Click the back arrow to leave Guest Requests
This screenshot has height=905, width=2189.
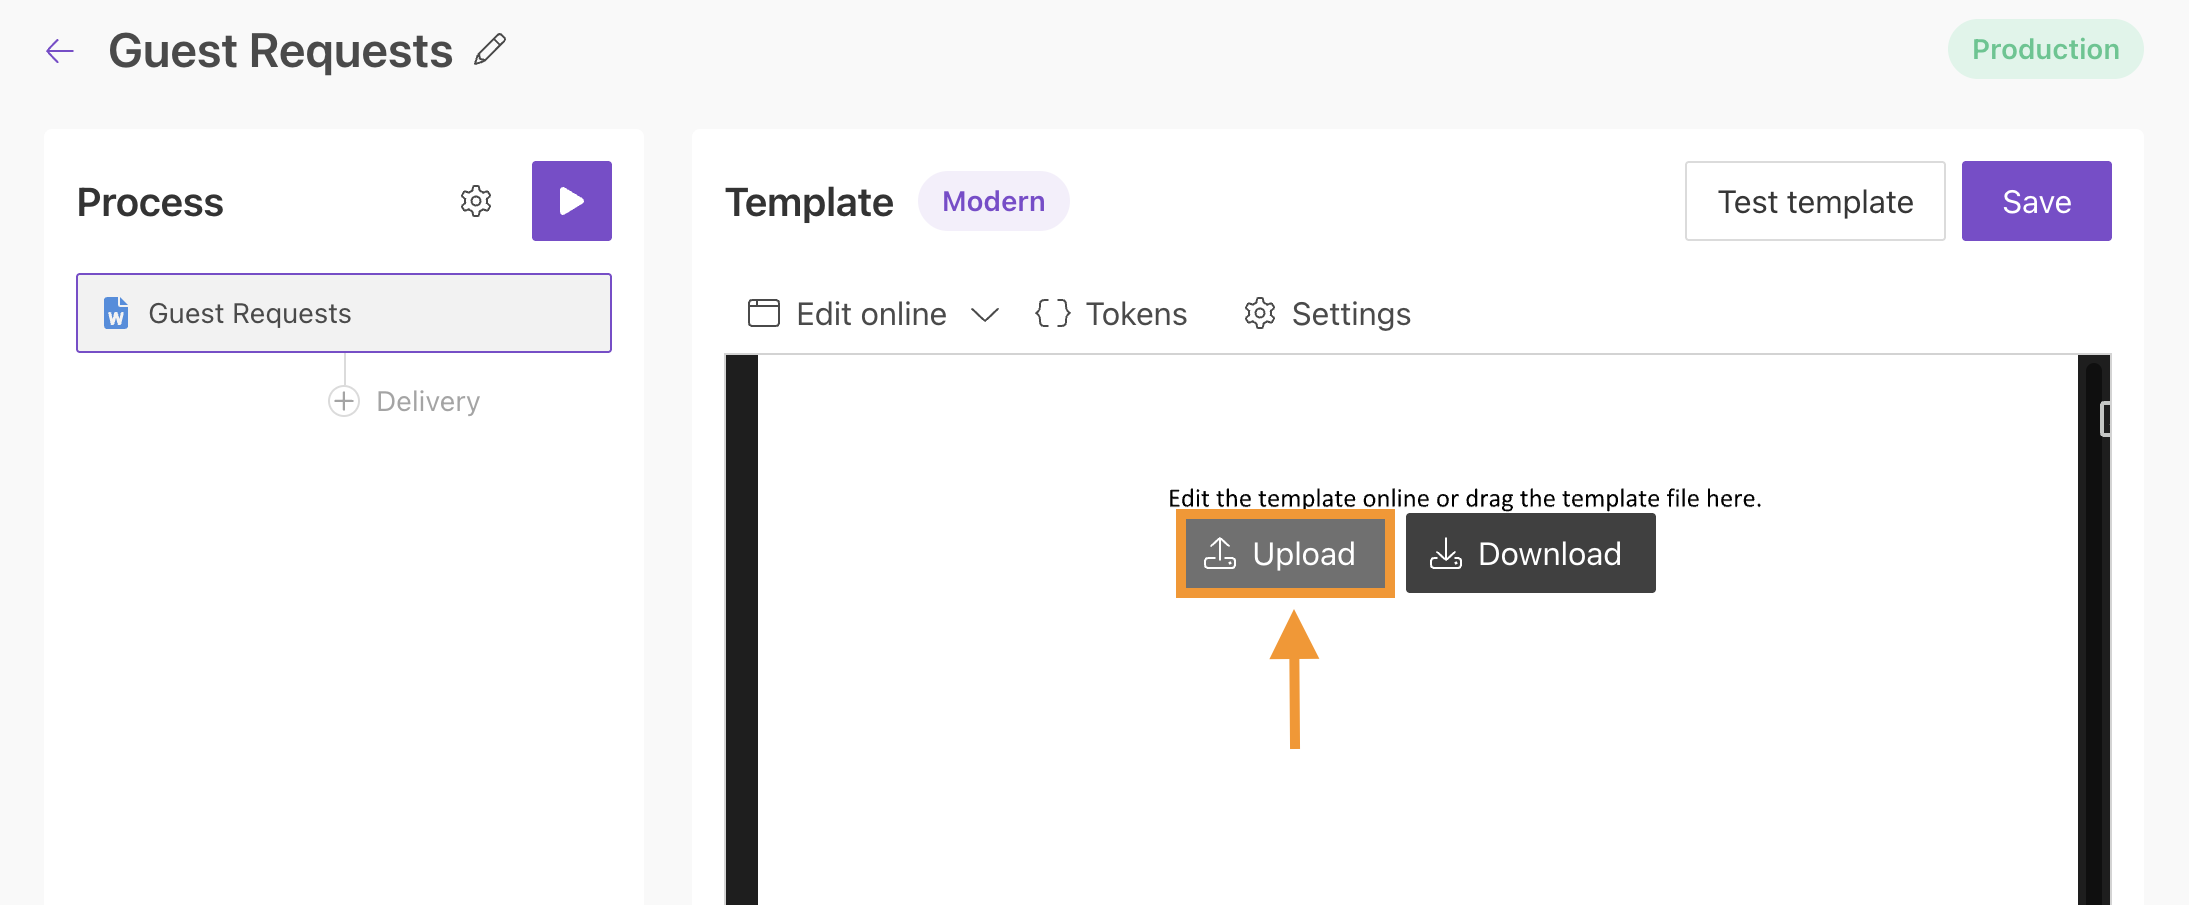[59, 50]
